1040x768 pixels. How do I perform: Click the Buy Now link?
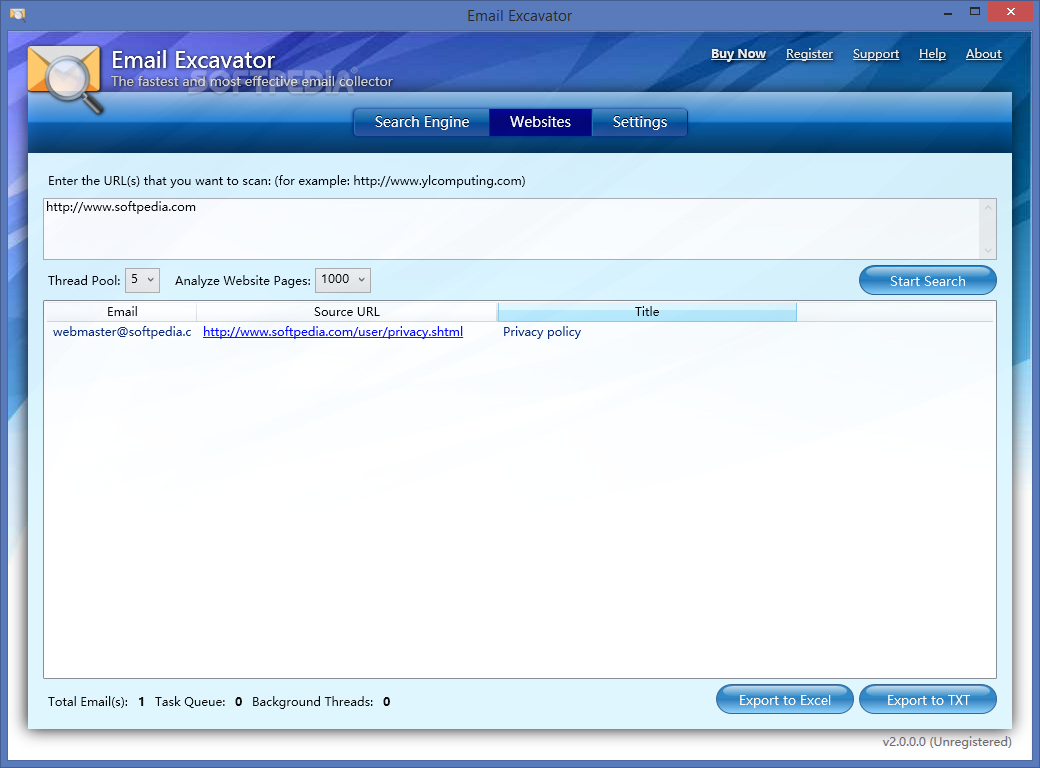(x=738, y=54)
